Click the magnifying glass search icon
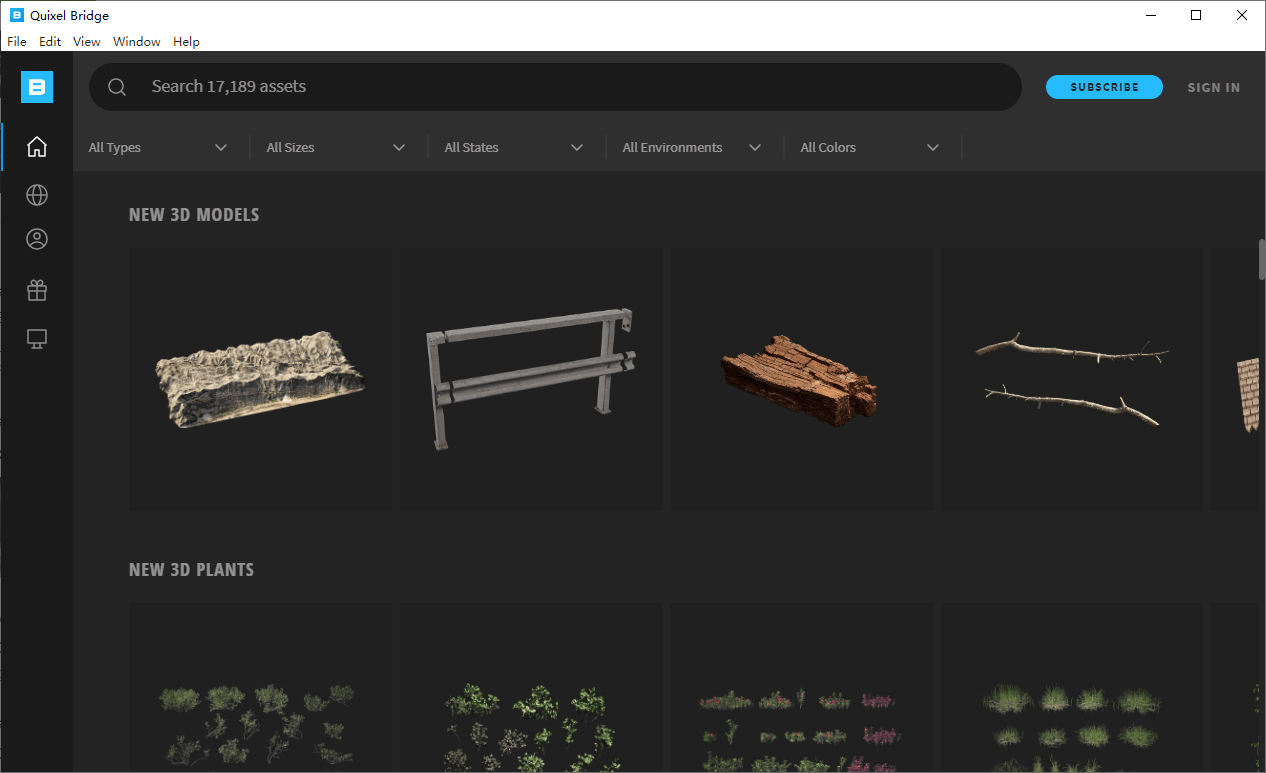This screenshot has width=1266, height=773. (x=117, y=87)
